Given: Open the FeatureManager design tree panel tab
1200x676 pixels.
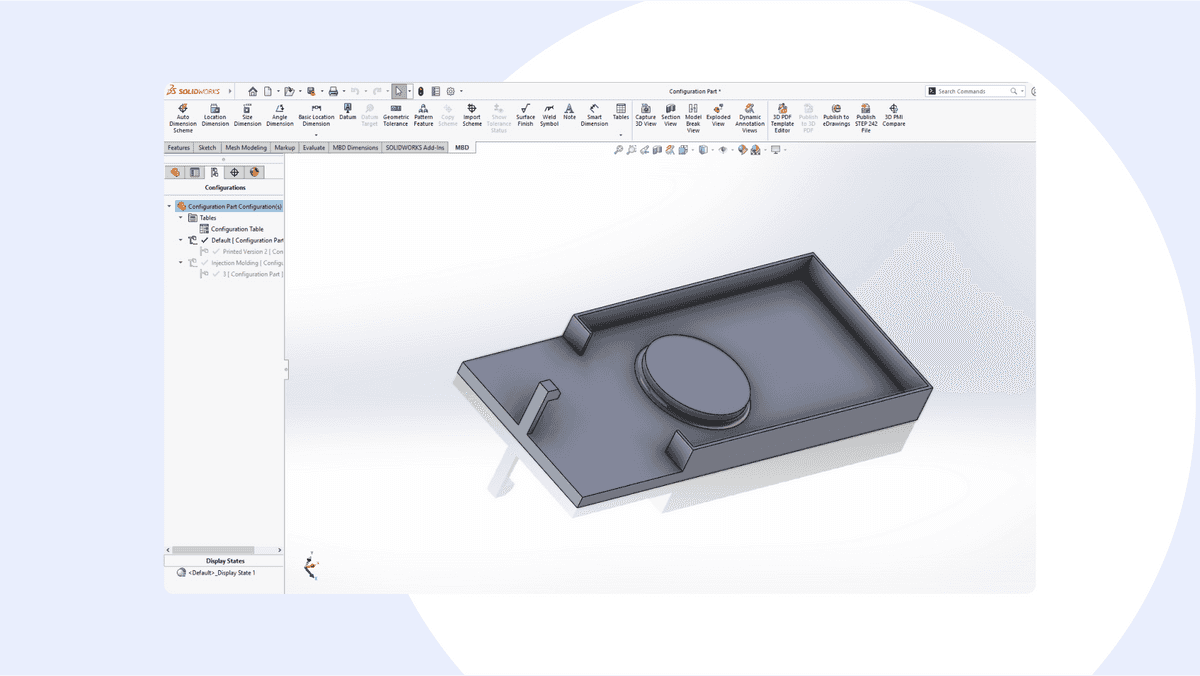Looking at the screenshot, I should 175,173.
